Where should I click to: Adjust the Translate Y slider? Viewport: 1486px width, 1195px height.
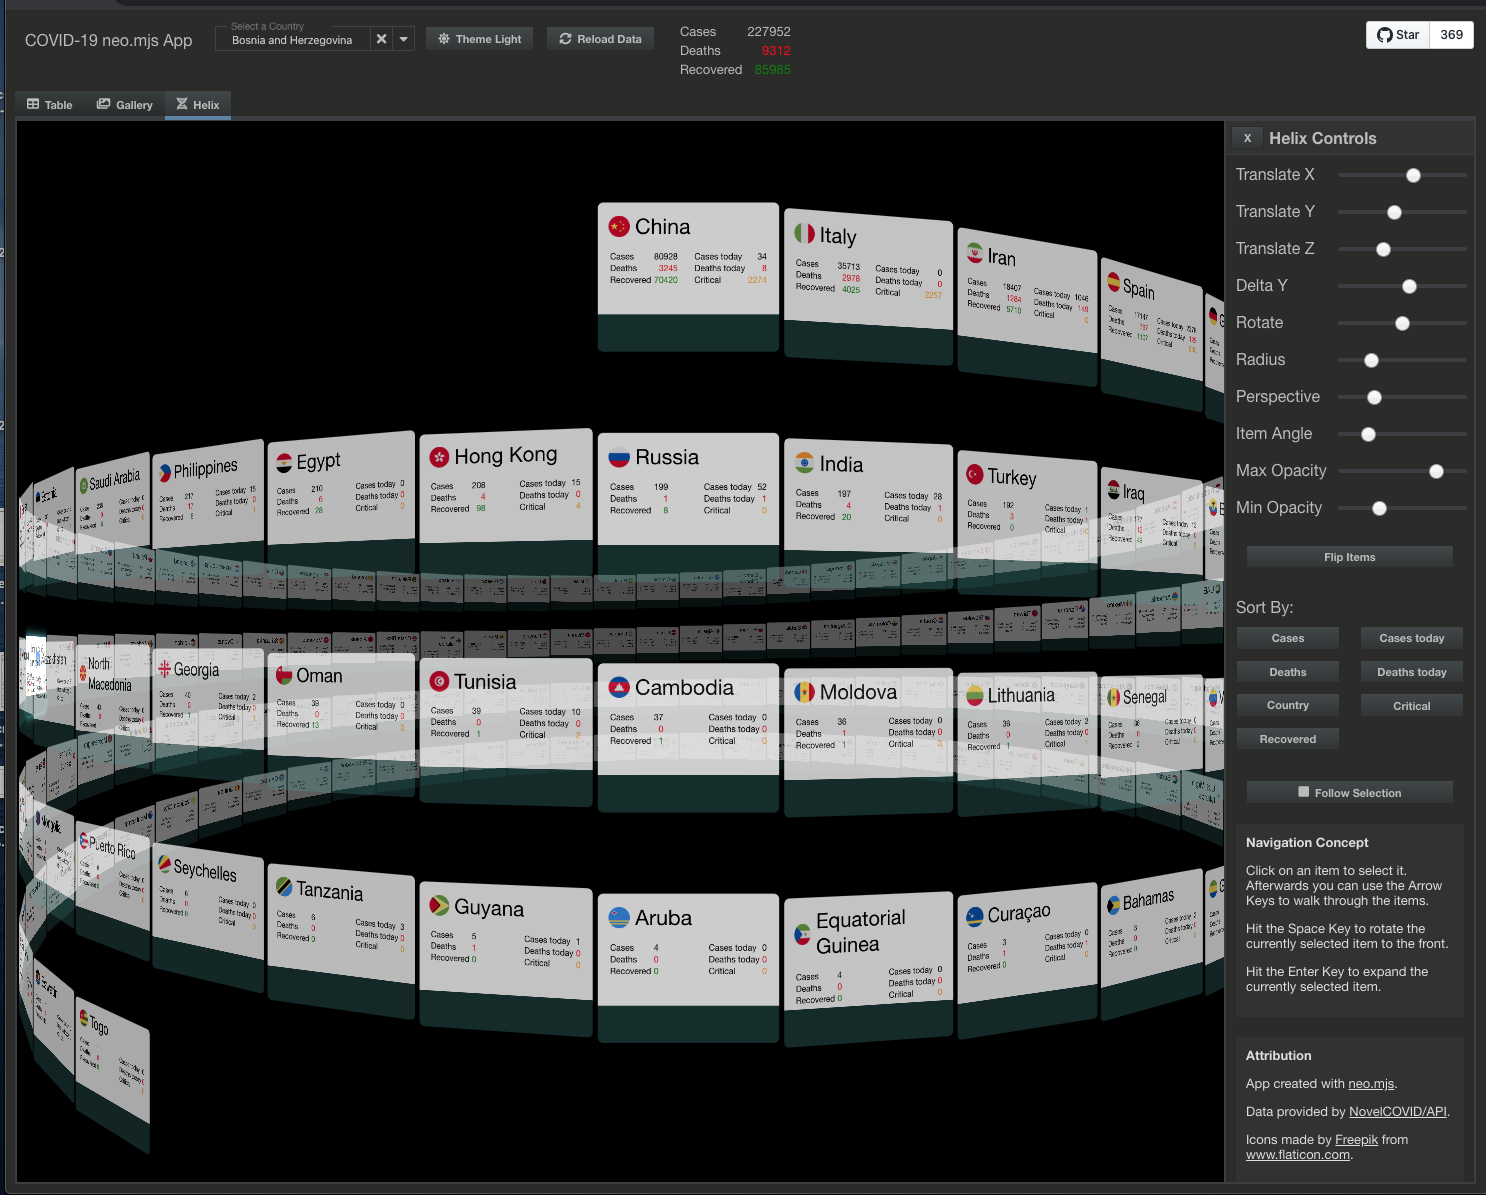coord(1402,212)
